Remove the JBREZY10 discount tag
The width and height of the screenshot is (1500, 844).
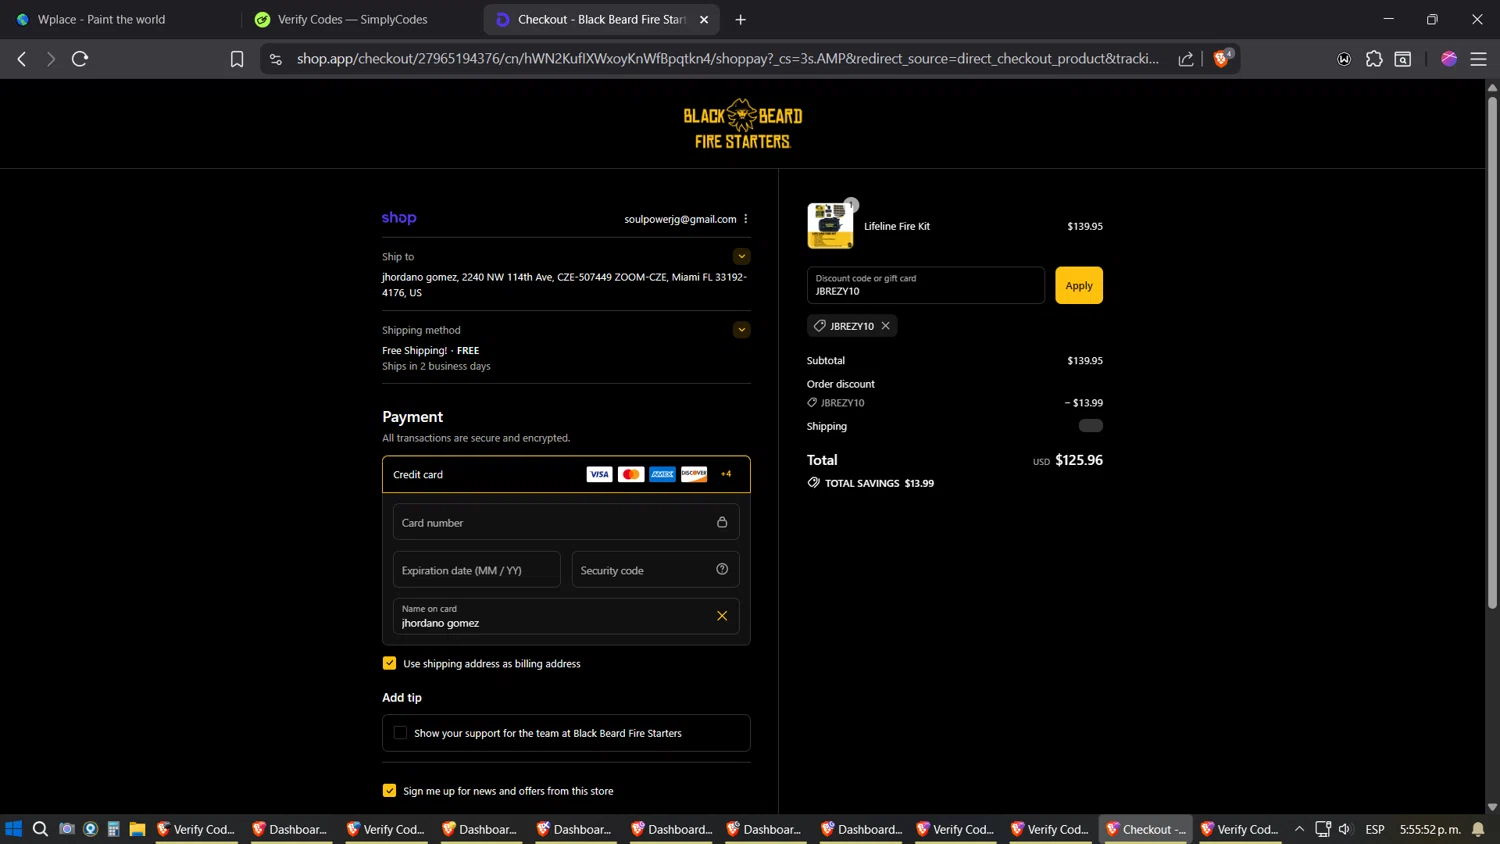click(x=886, y=326)
